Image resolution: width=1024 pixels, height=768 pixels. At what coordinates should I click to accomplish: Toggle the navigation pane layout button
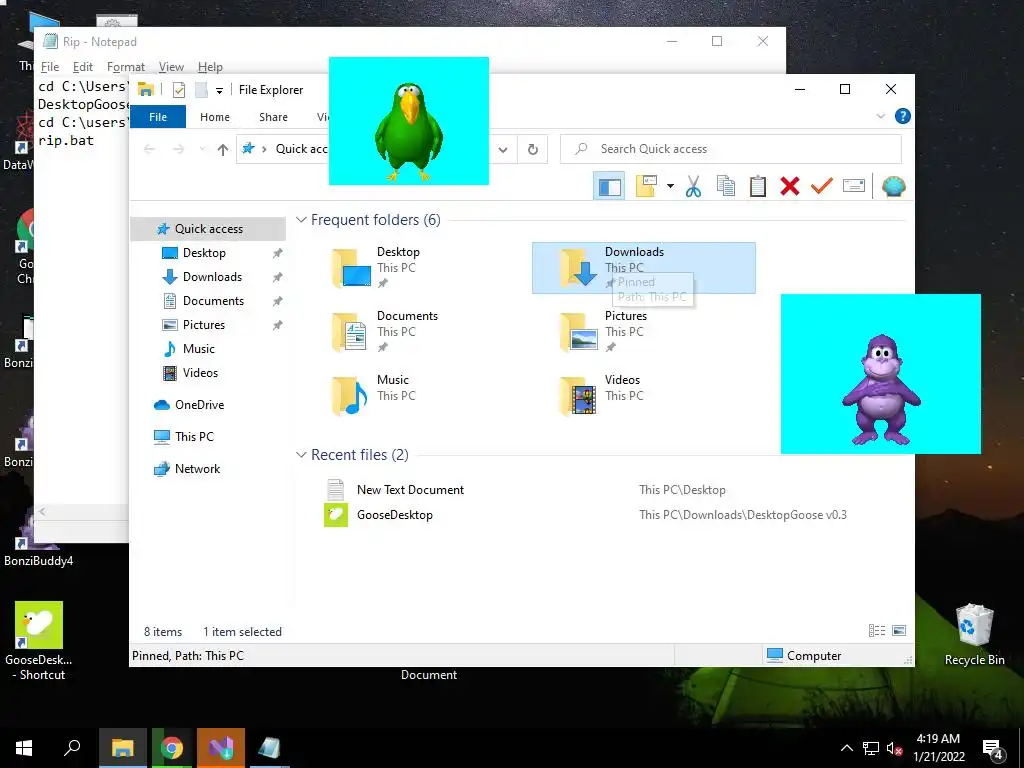(x=609, y=187)
